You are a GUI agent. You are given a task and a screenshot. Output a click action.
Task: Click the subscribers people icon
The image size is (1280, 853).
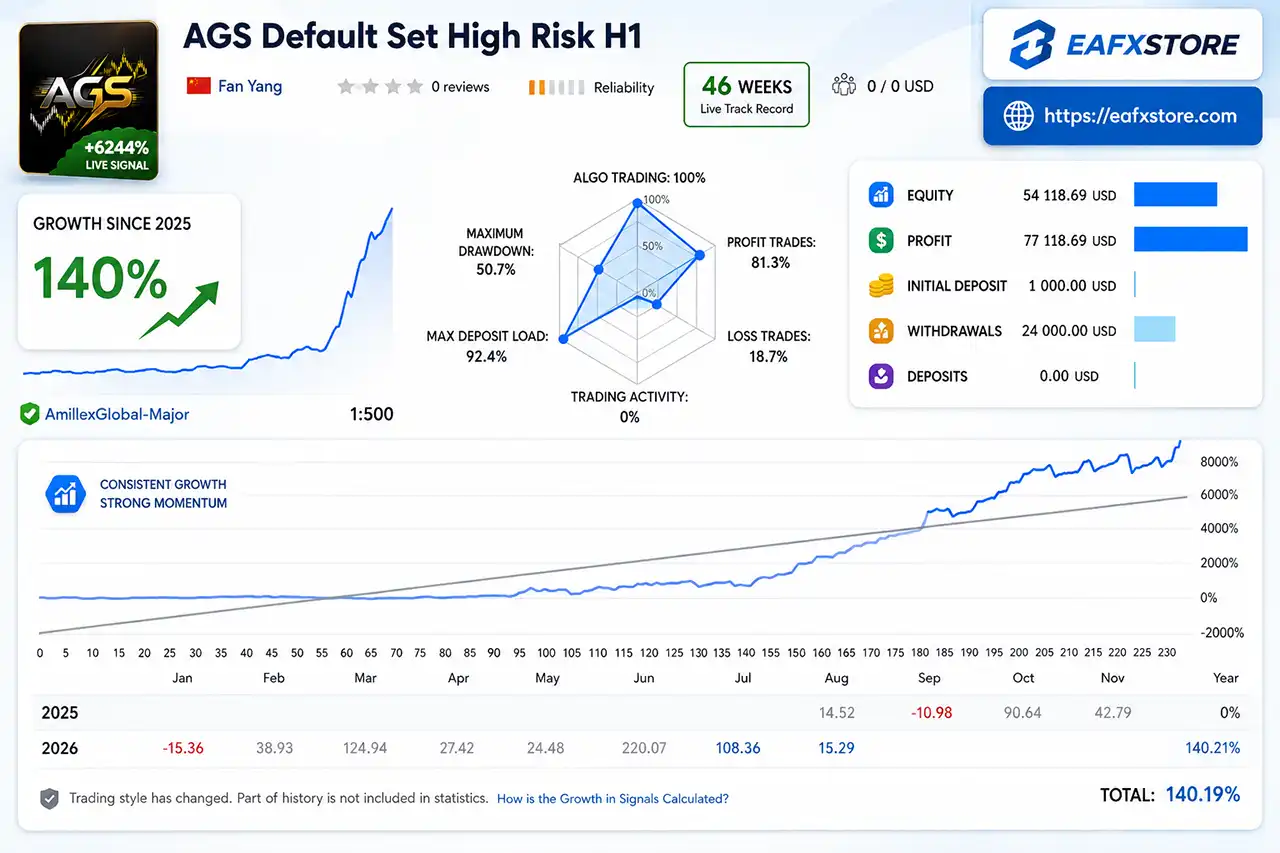pos(844,86)
